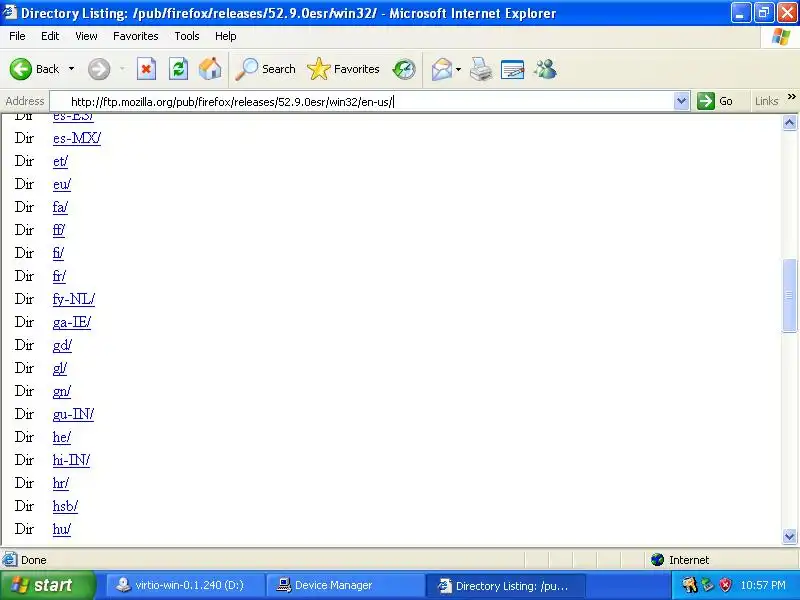
Task: Expand the Links toolbar chevron
Action: click(791, 97)
